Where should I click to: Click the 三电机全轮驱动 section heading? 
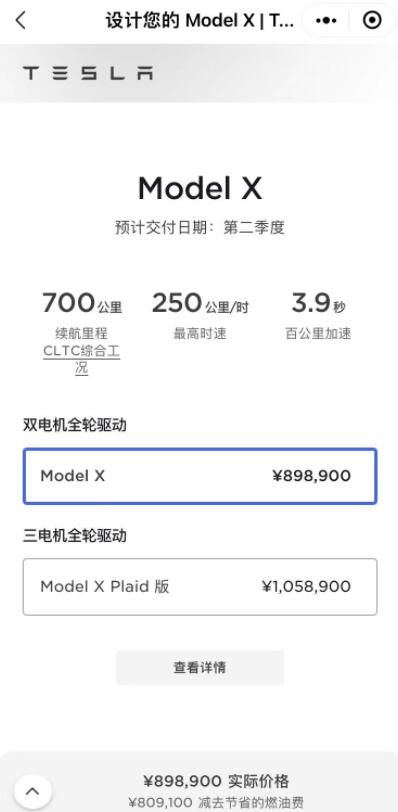click(75, 535)
